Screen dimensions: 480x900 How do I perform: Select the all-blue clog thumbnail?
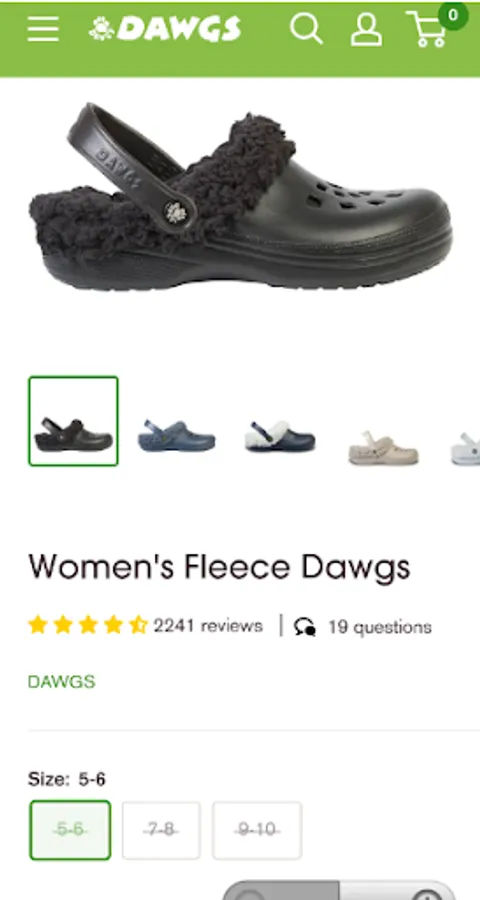[x=176, y=435]
